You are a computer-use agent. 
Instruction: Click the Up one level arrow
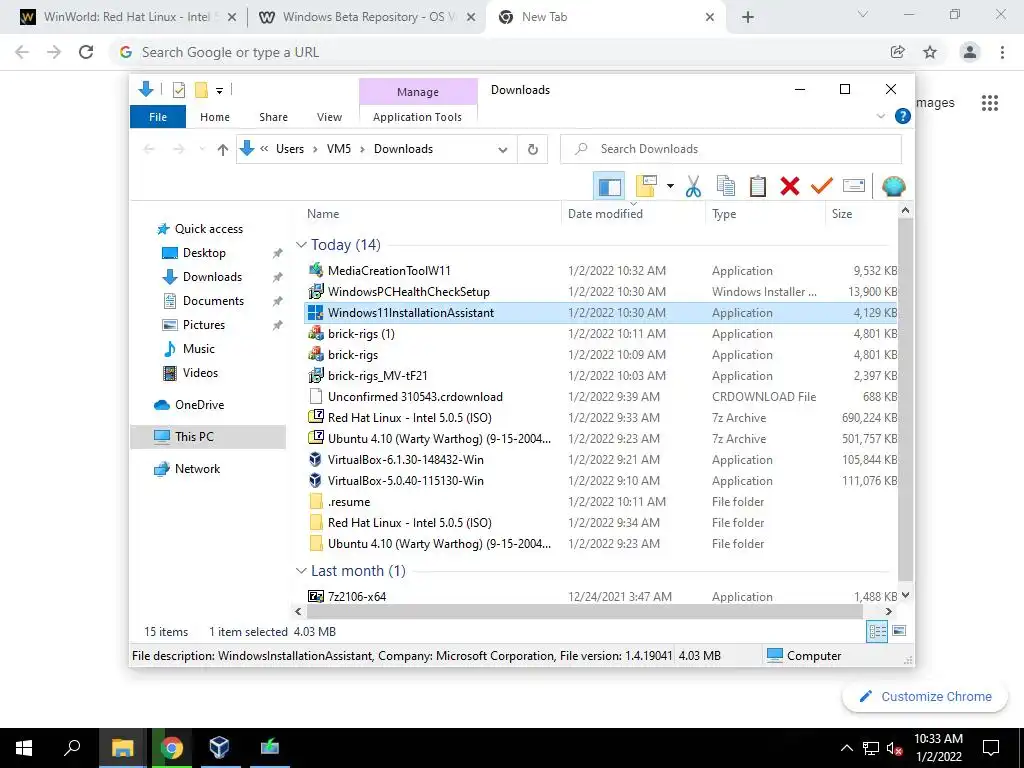coord(223,150)
